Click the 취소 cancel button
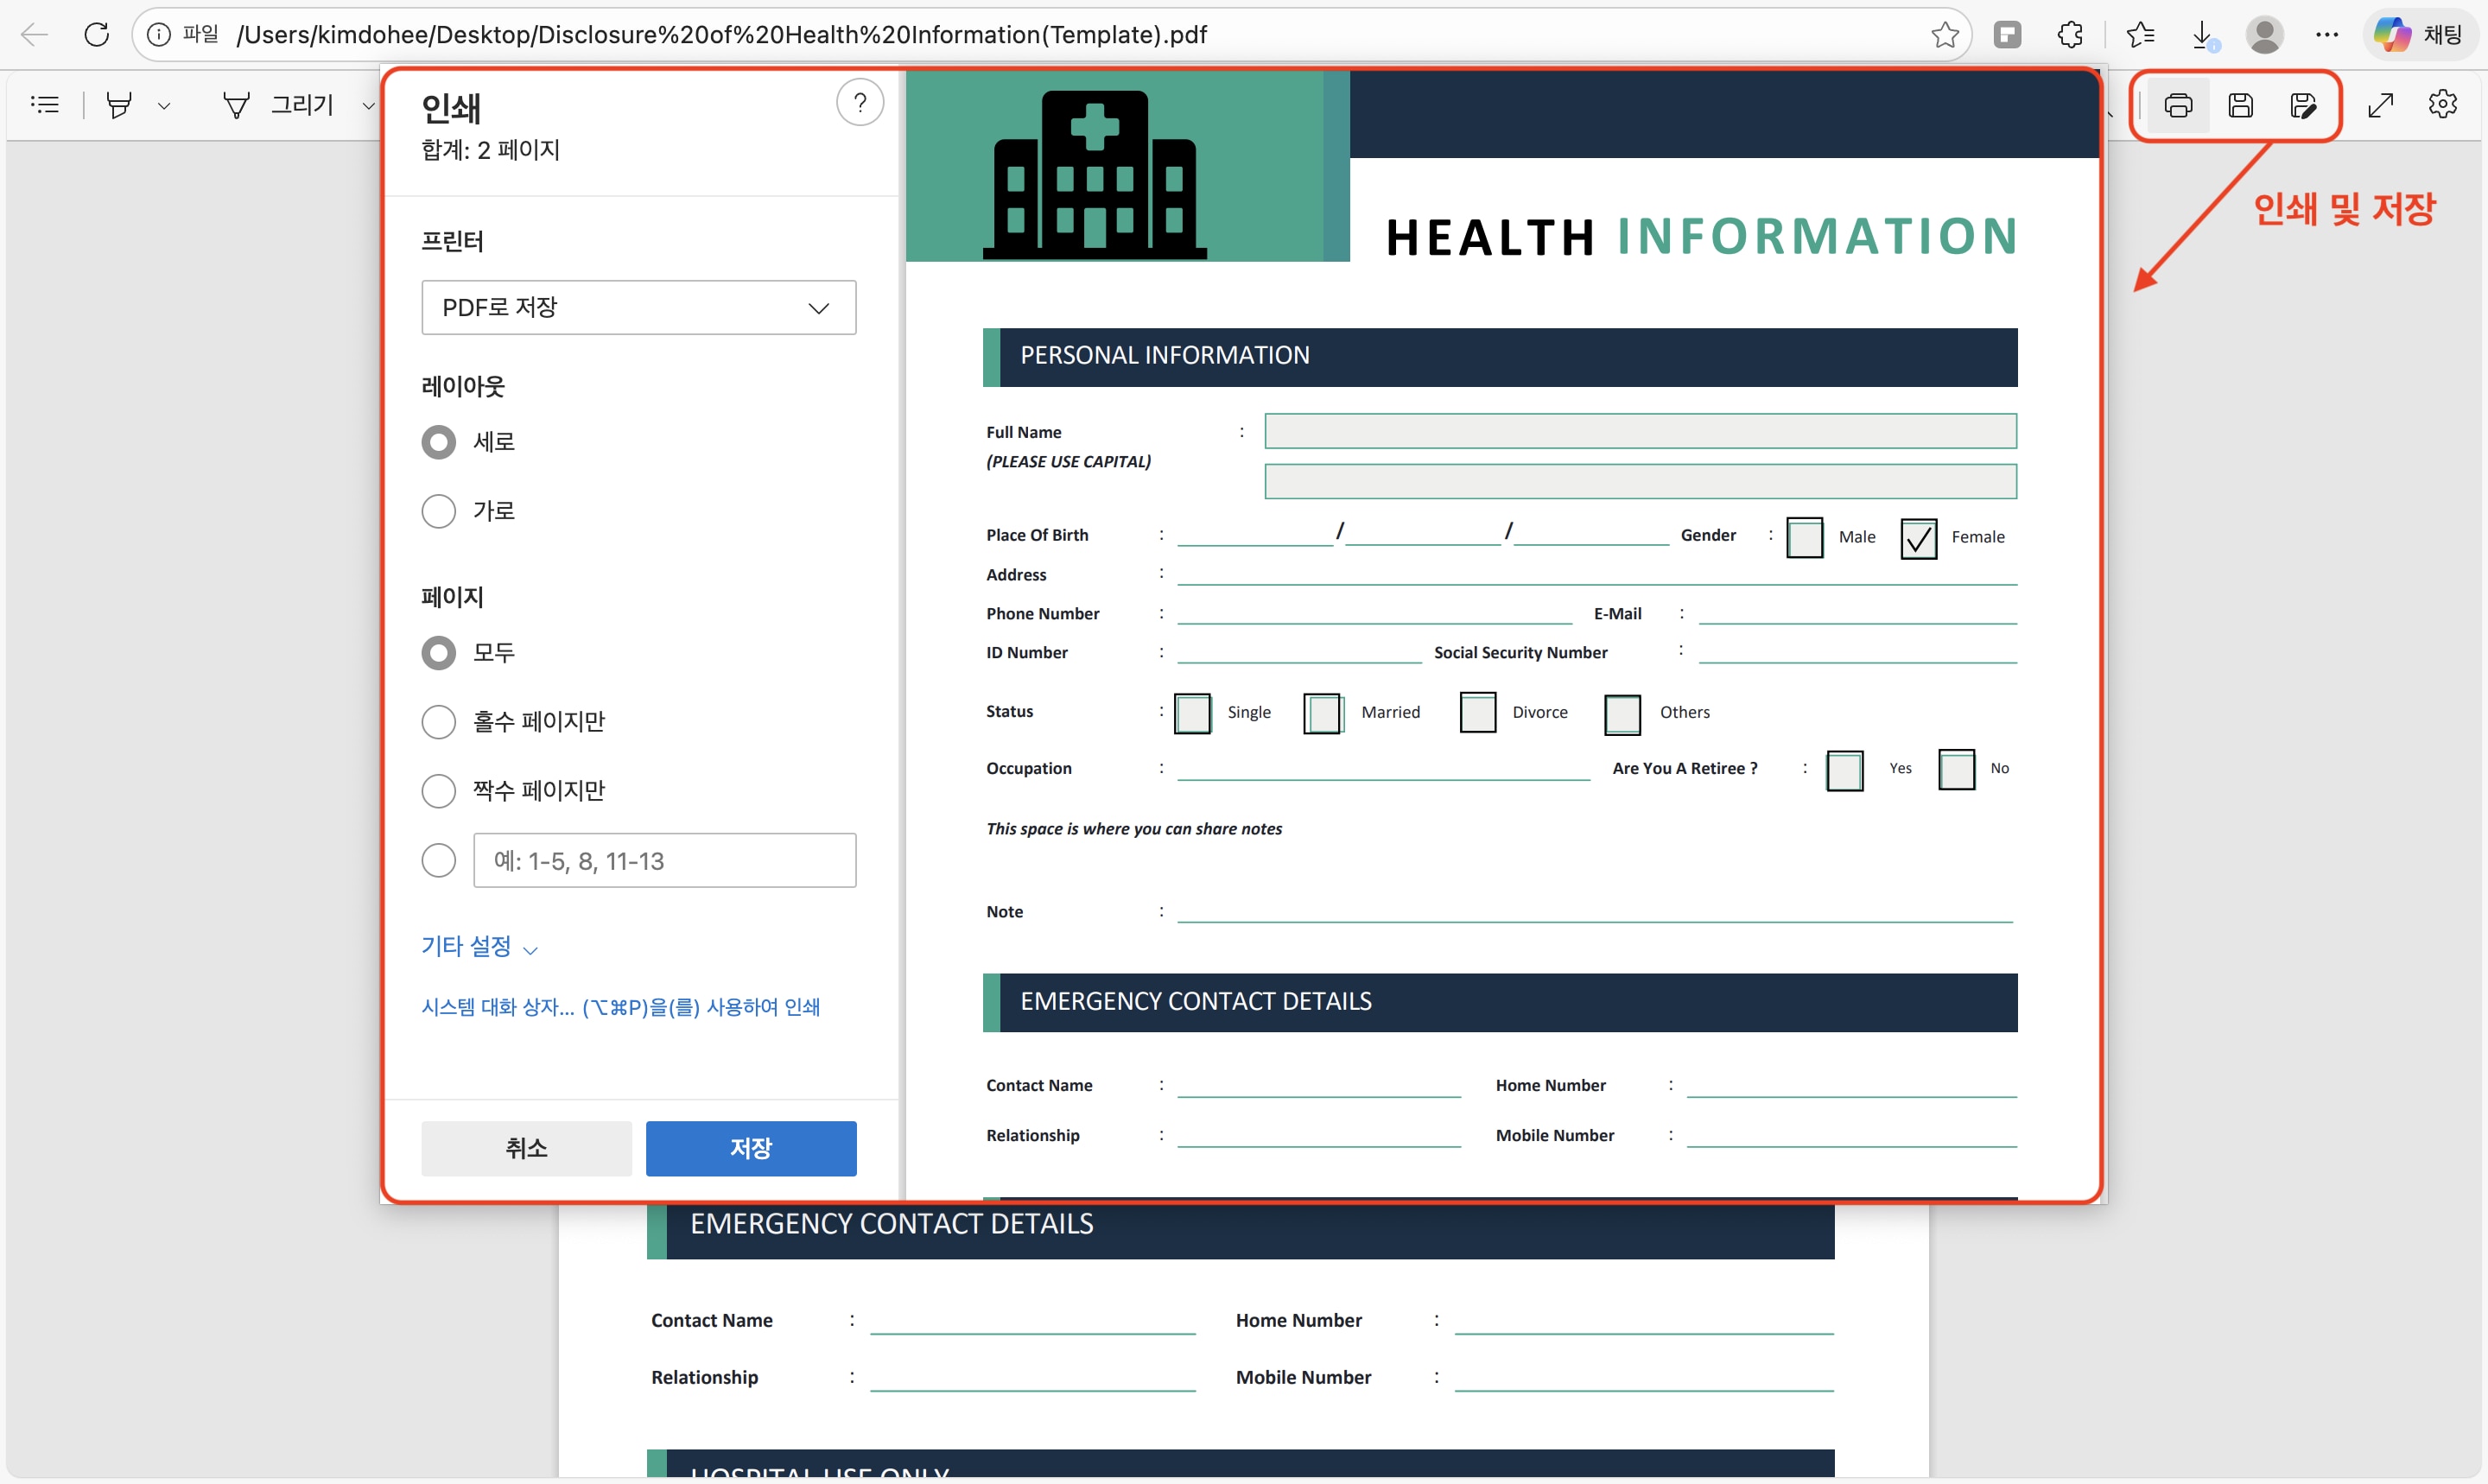 point(526,1148)
